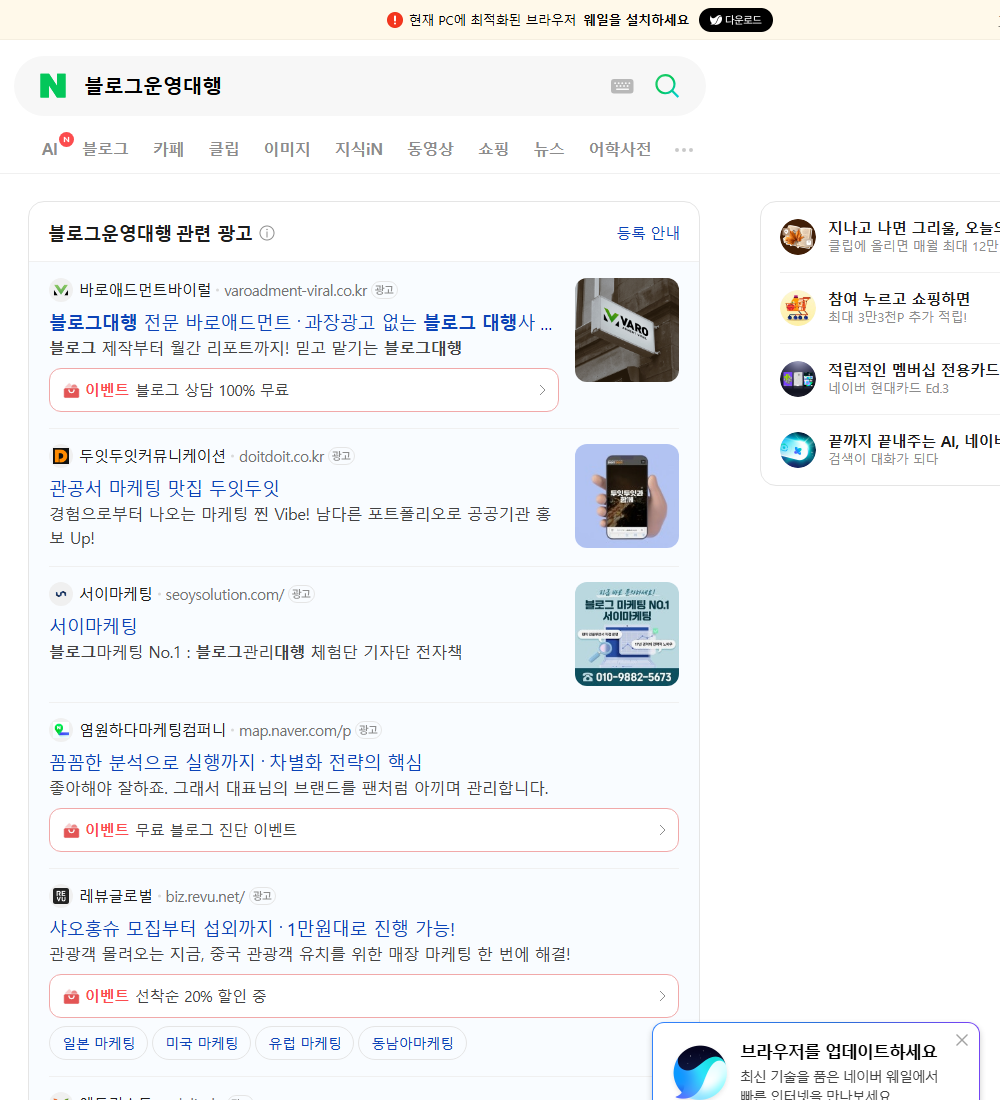Open the 서이마케팅 banner thumbnail
Image resolution: width=1000 pixels, height=1100 pixels.
pos(627,633)
